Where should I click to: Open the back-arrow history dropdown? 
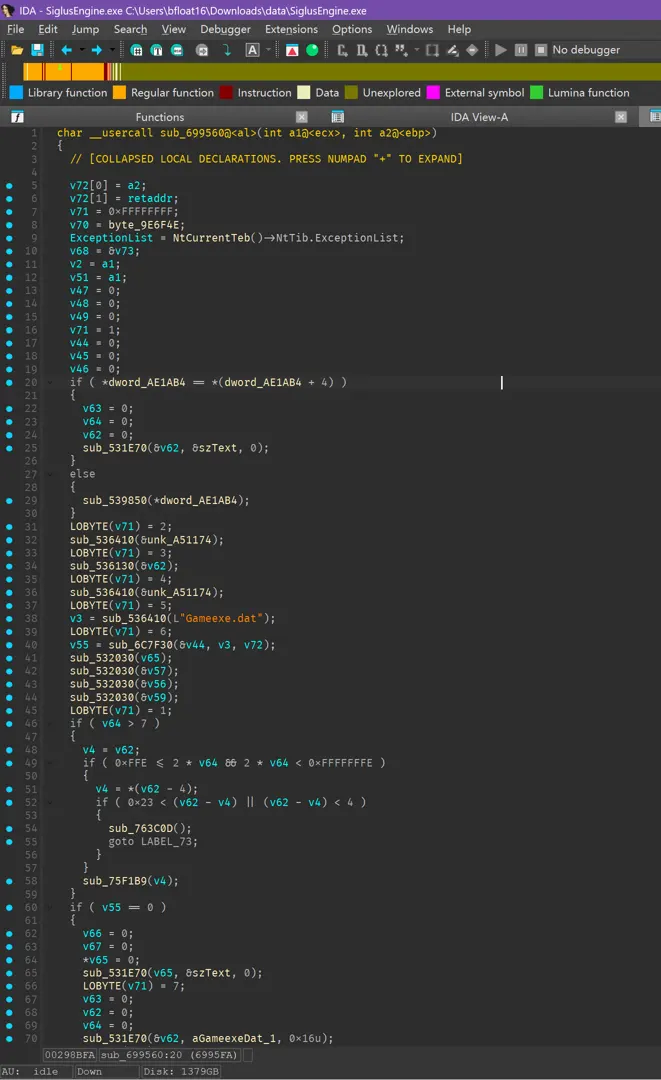82,50
